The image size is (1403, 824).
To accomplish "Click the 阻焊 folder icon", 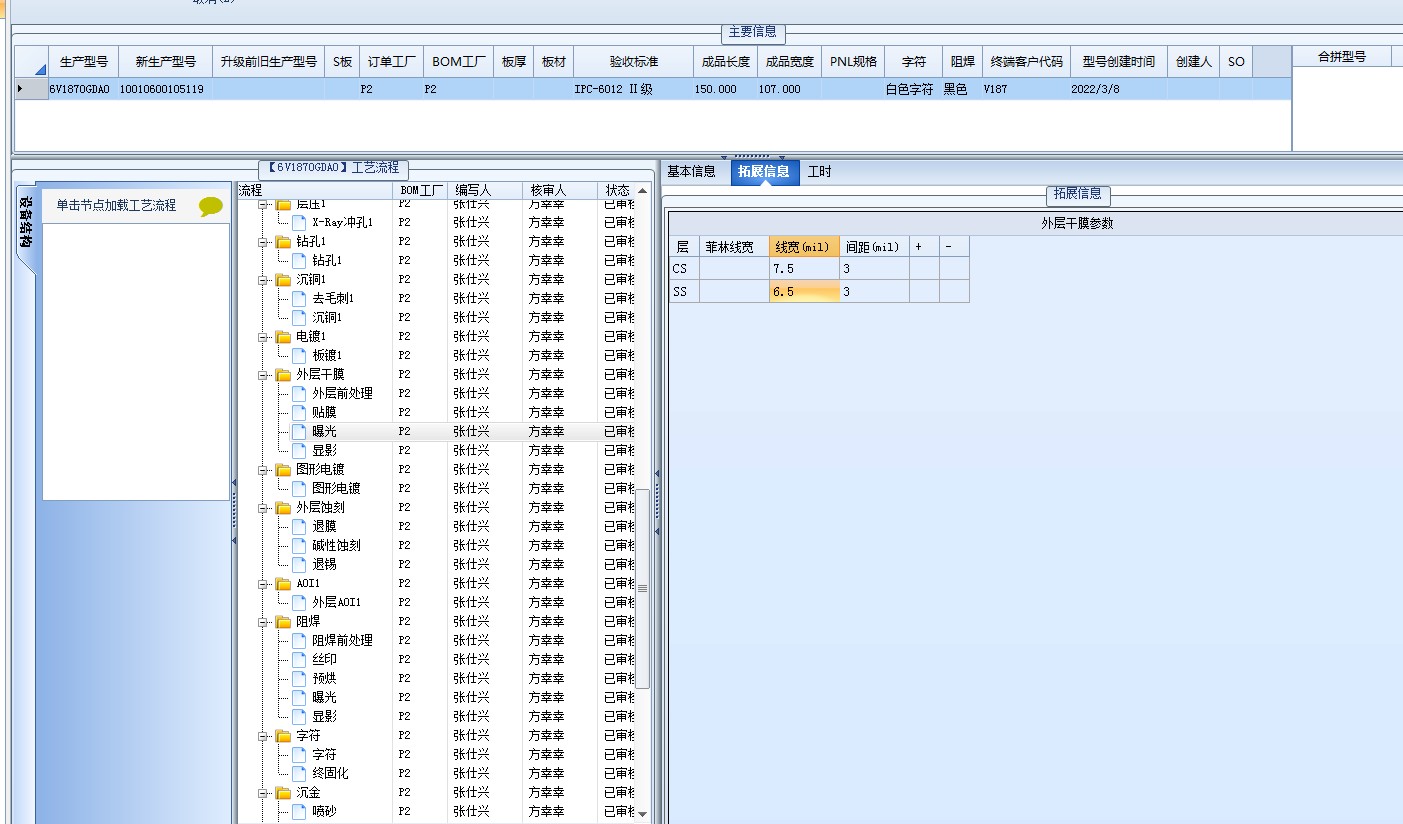I will click(x=283, y=622).
